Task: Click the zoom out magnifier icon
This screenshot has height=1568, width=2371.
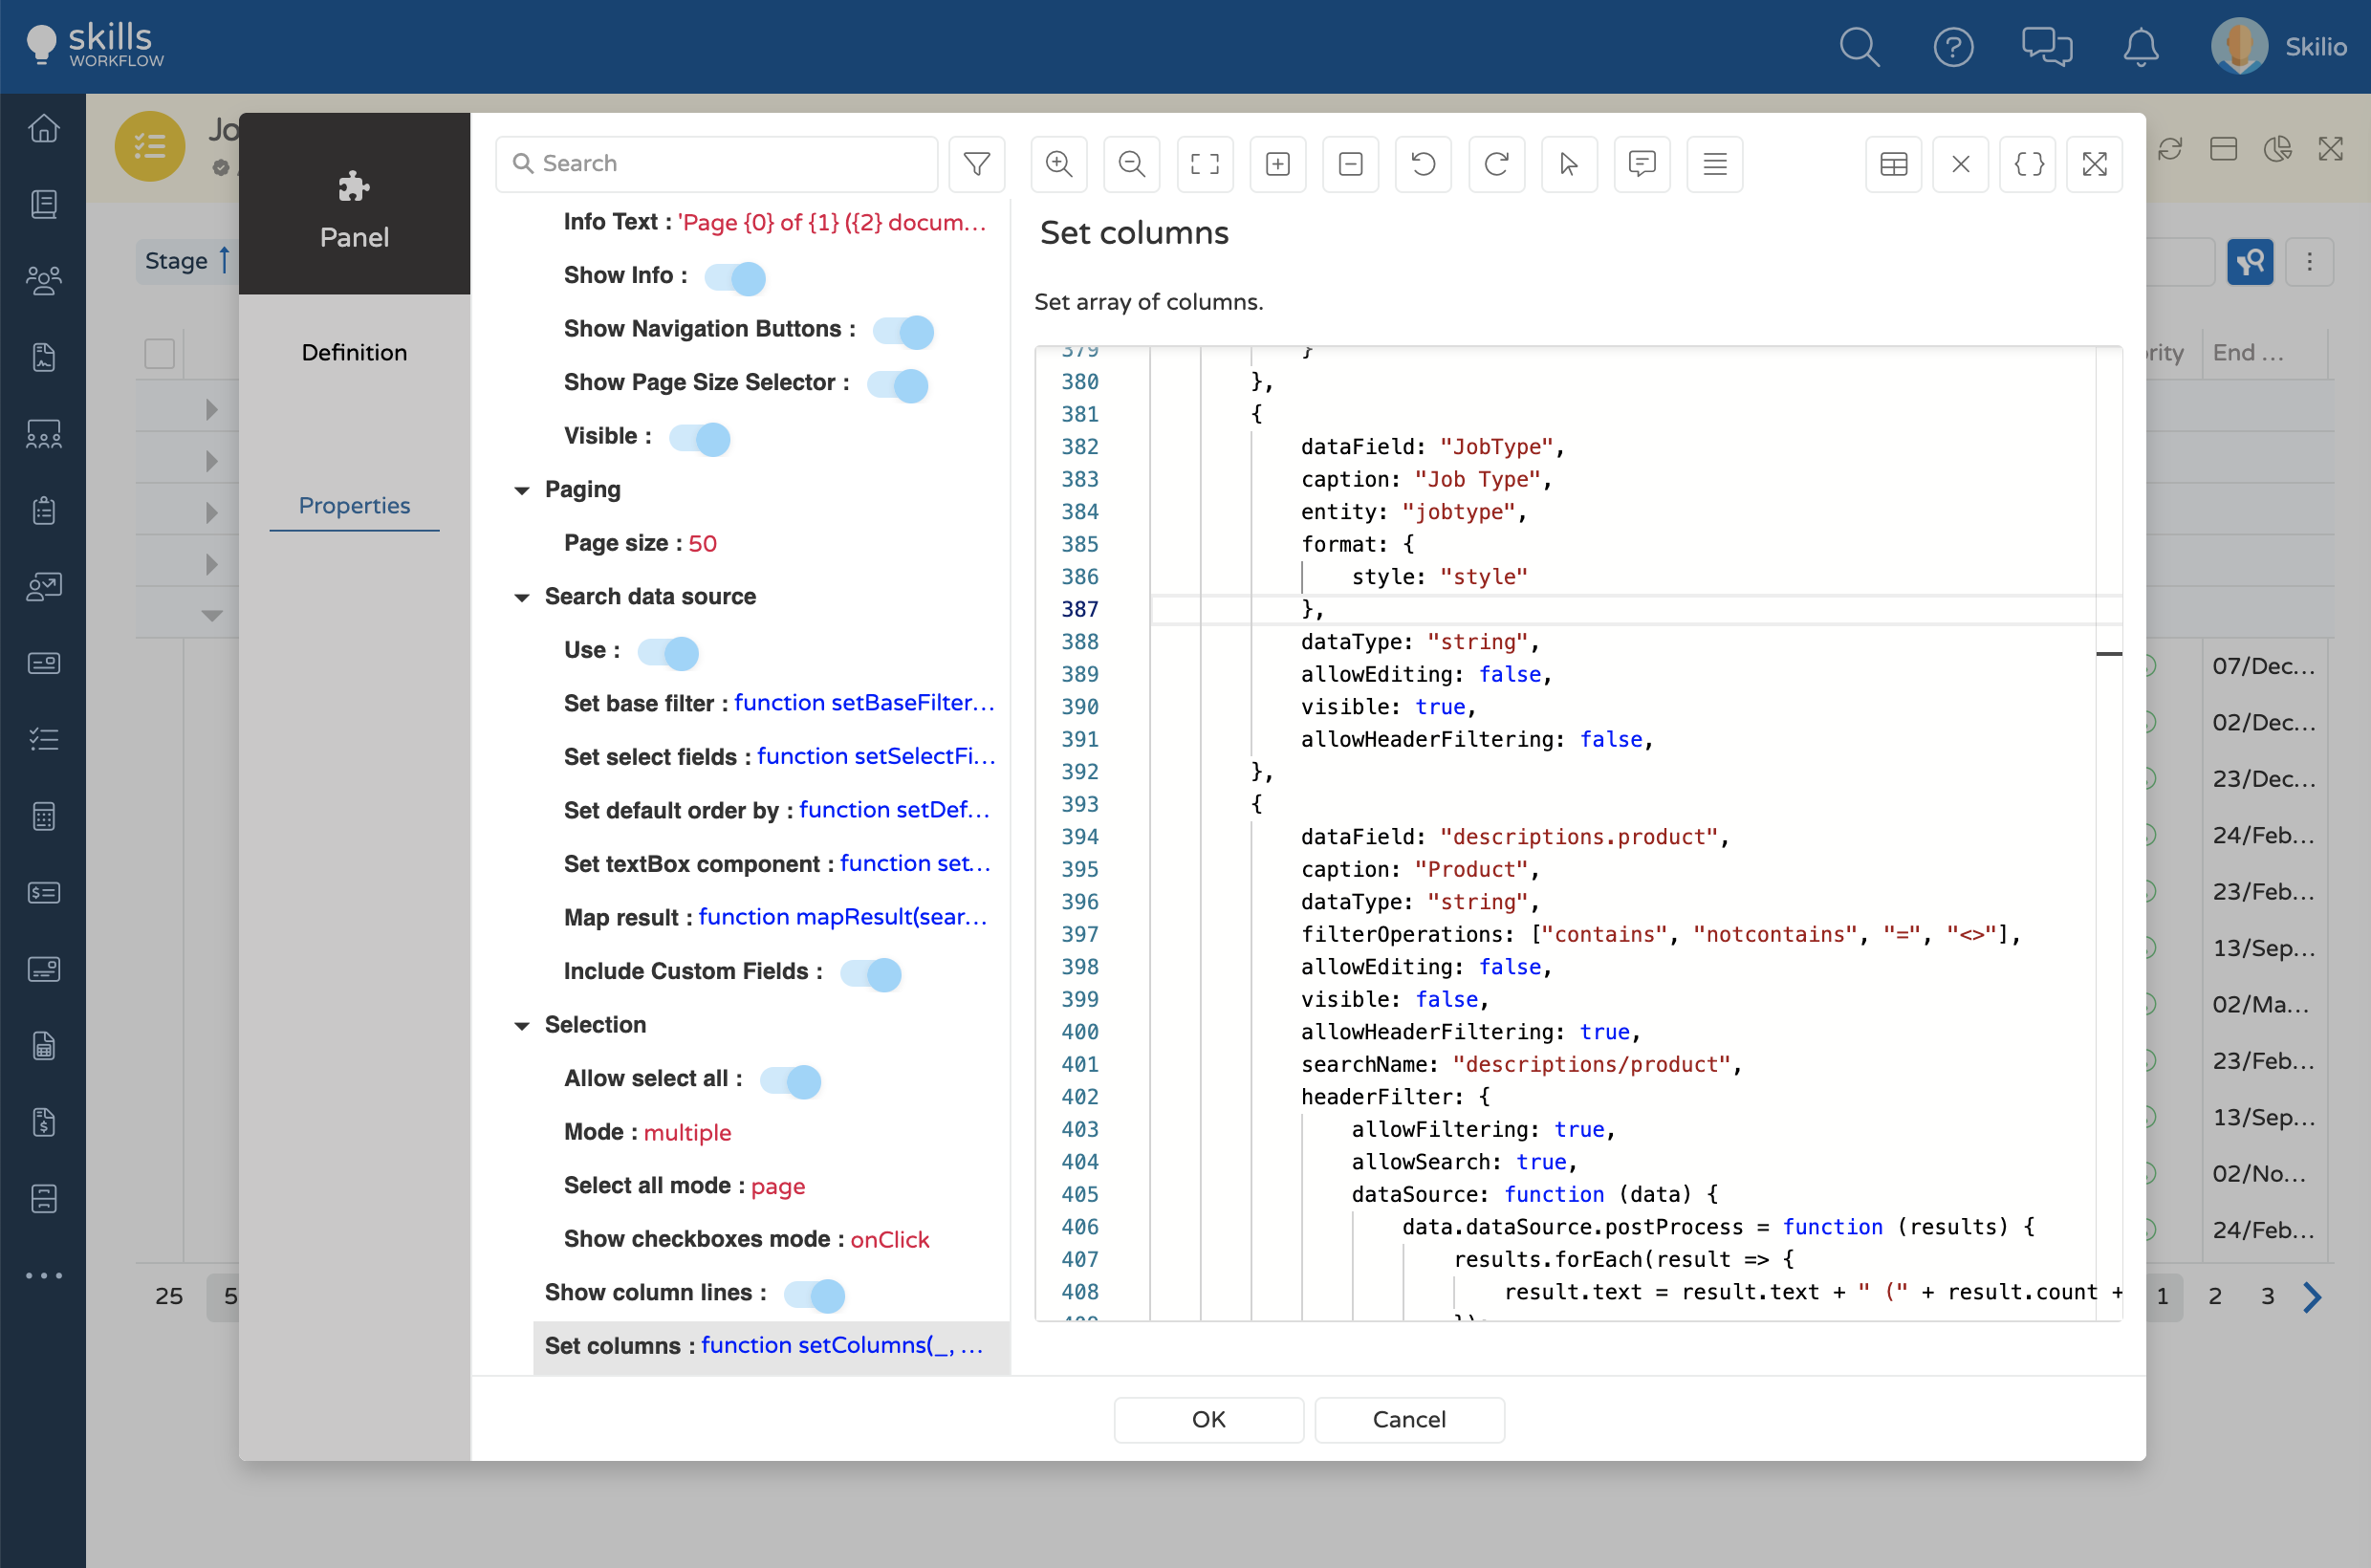Action: 1131,163
